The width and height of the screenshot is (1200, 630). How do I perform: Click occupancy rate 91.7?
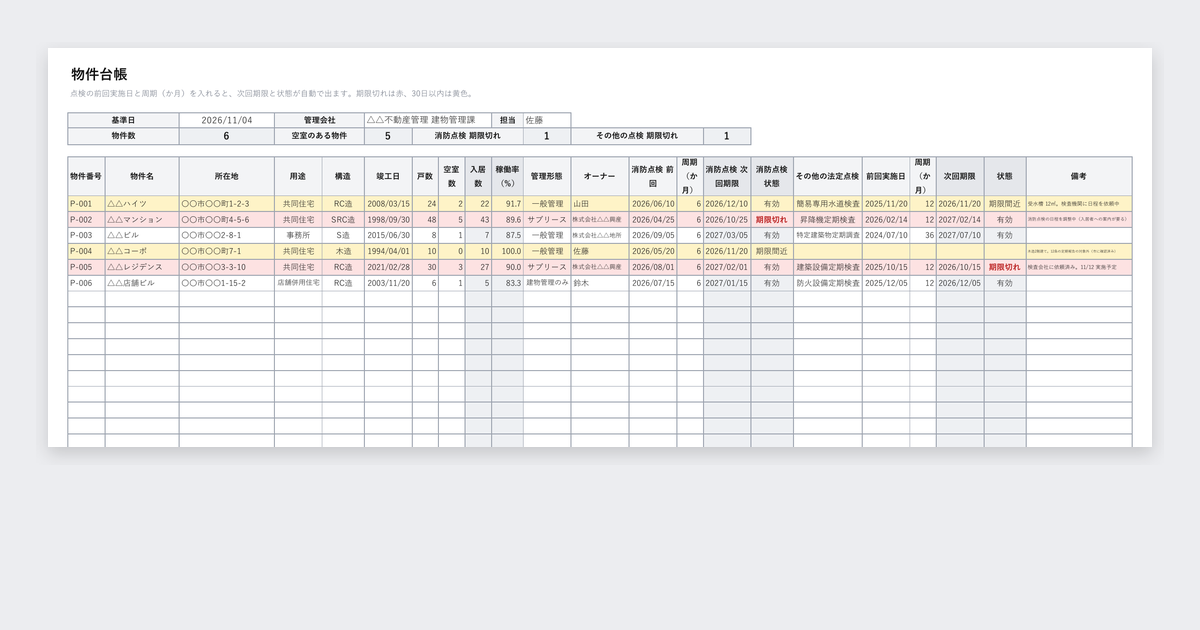pyautogui.click(x=507, y=203)
